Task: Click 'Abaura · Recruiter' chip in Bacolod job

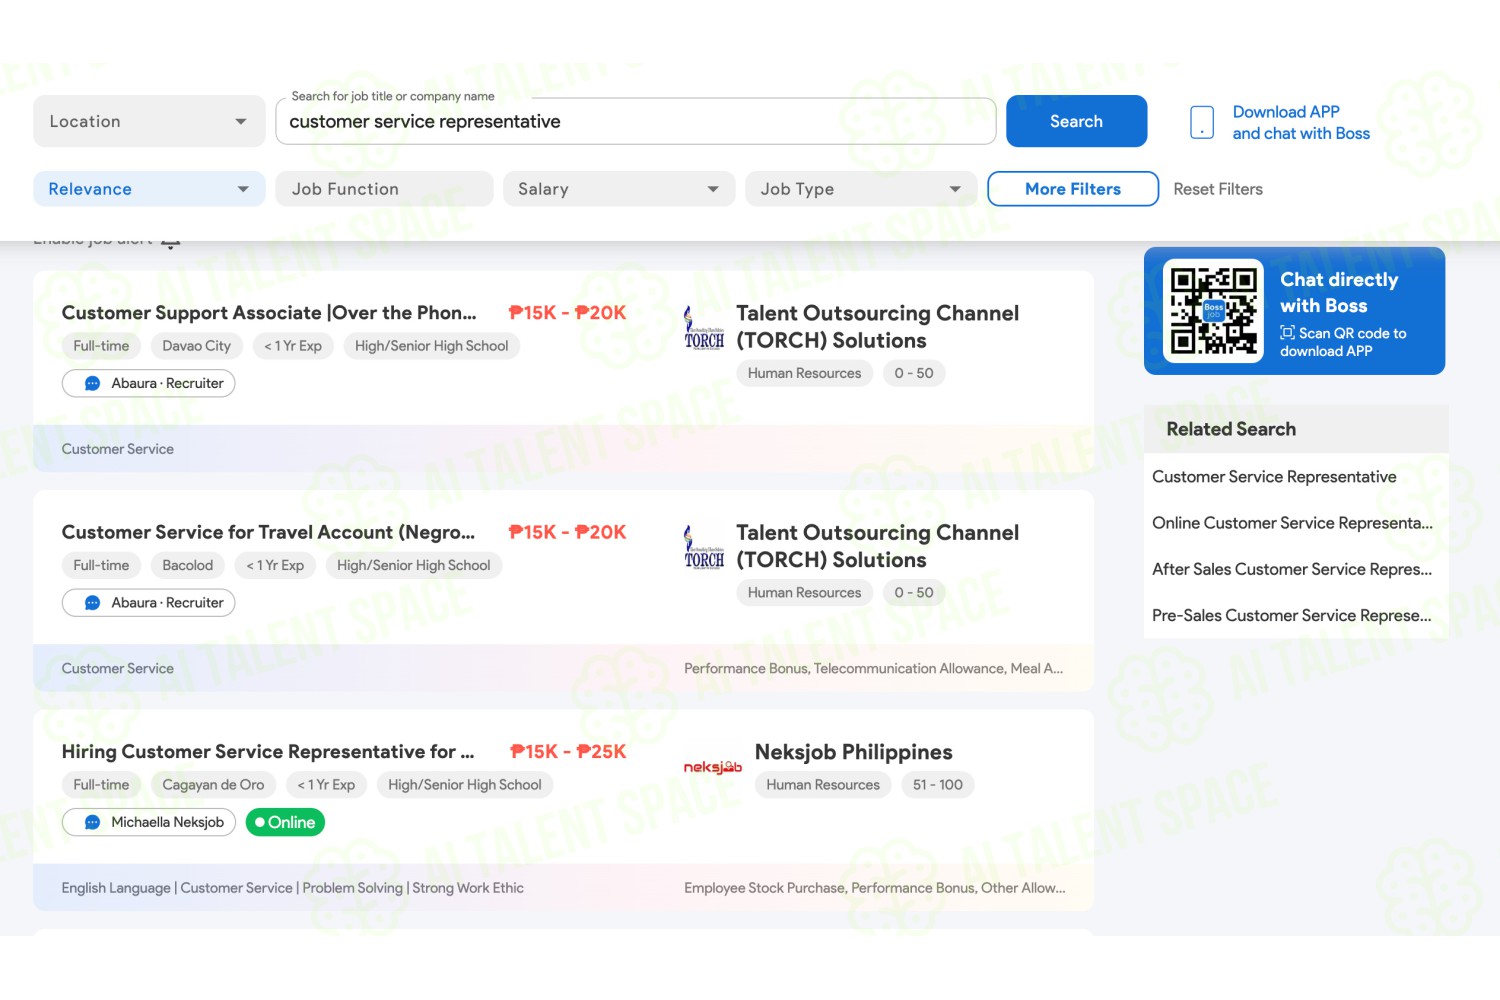Action: [149, 603]
